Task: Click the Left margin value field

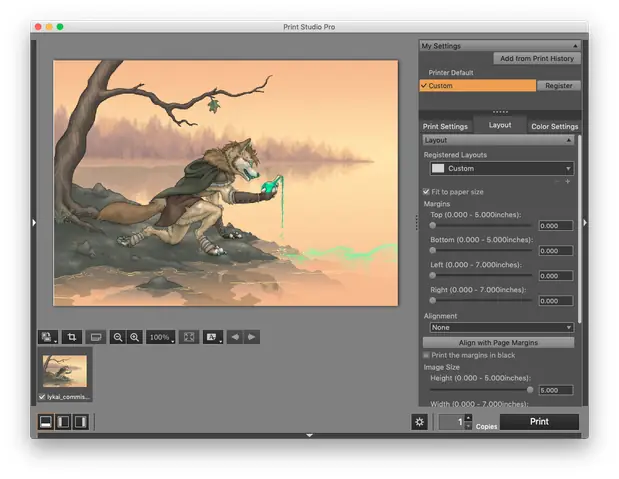Action: [x=556, y=276]
